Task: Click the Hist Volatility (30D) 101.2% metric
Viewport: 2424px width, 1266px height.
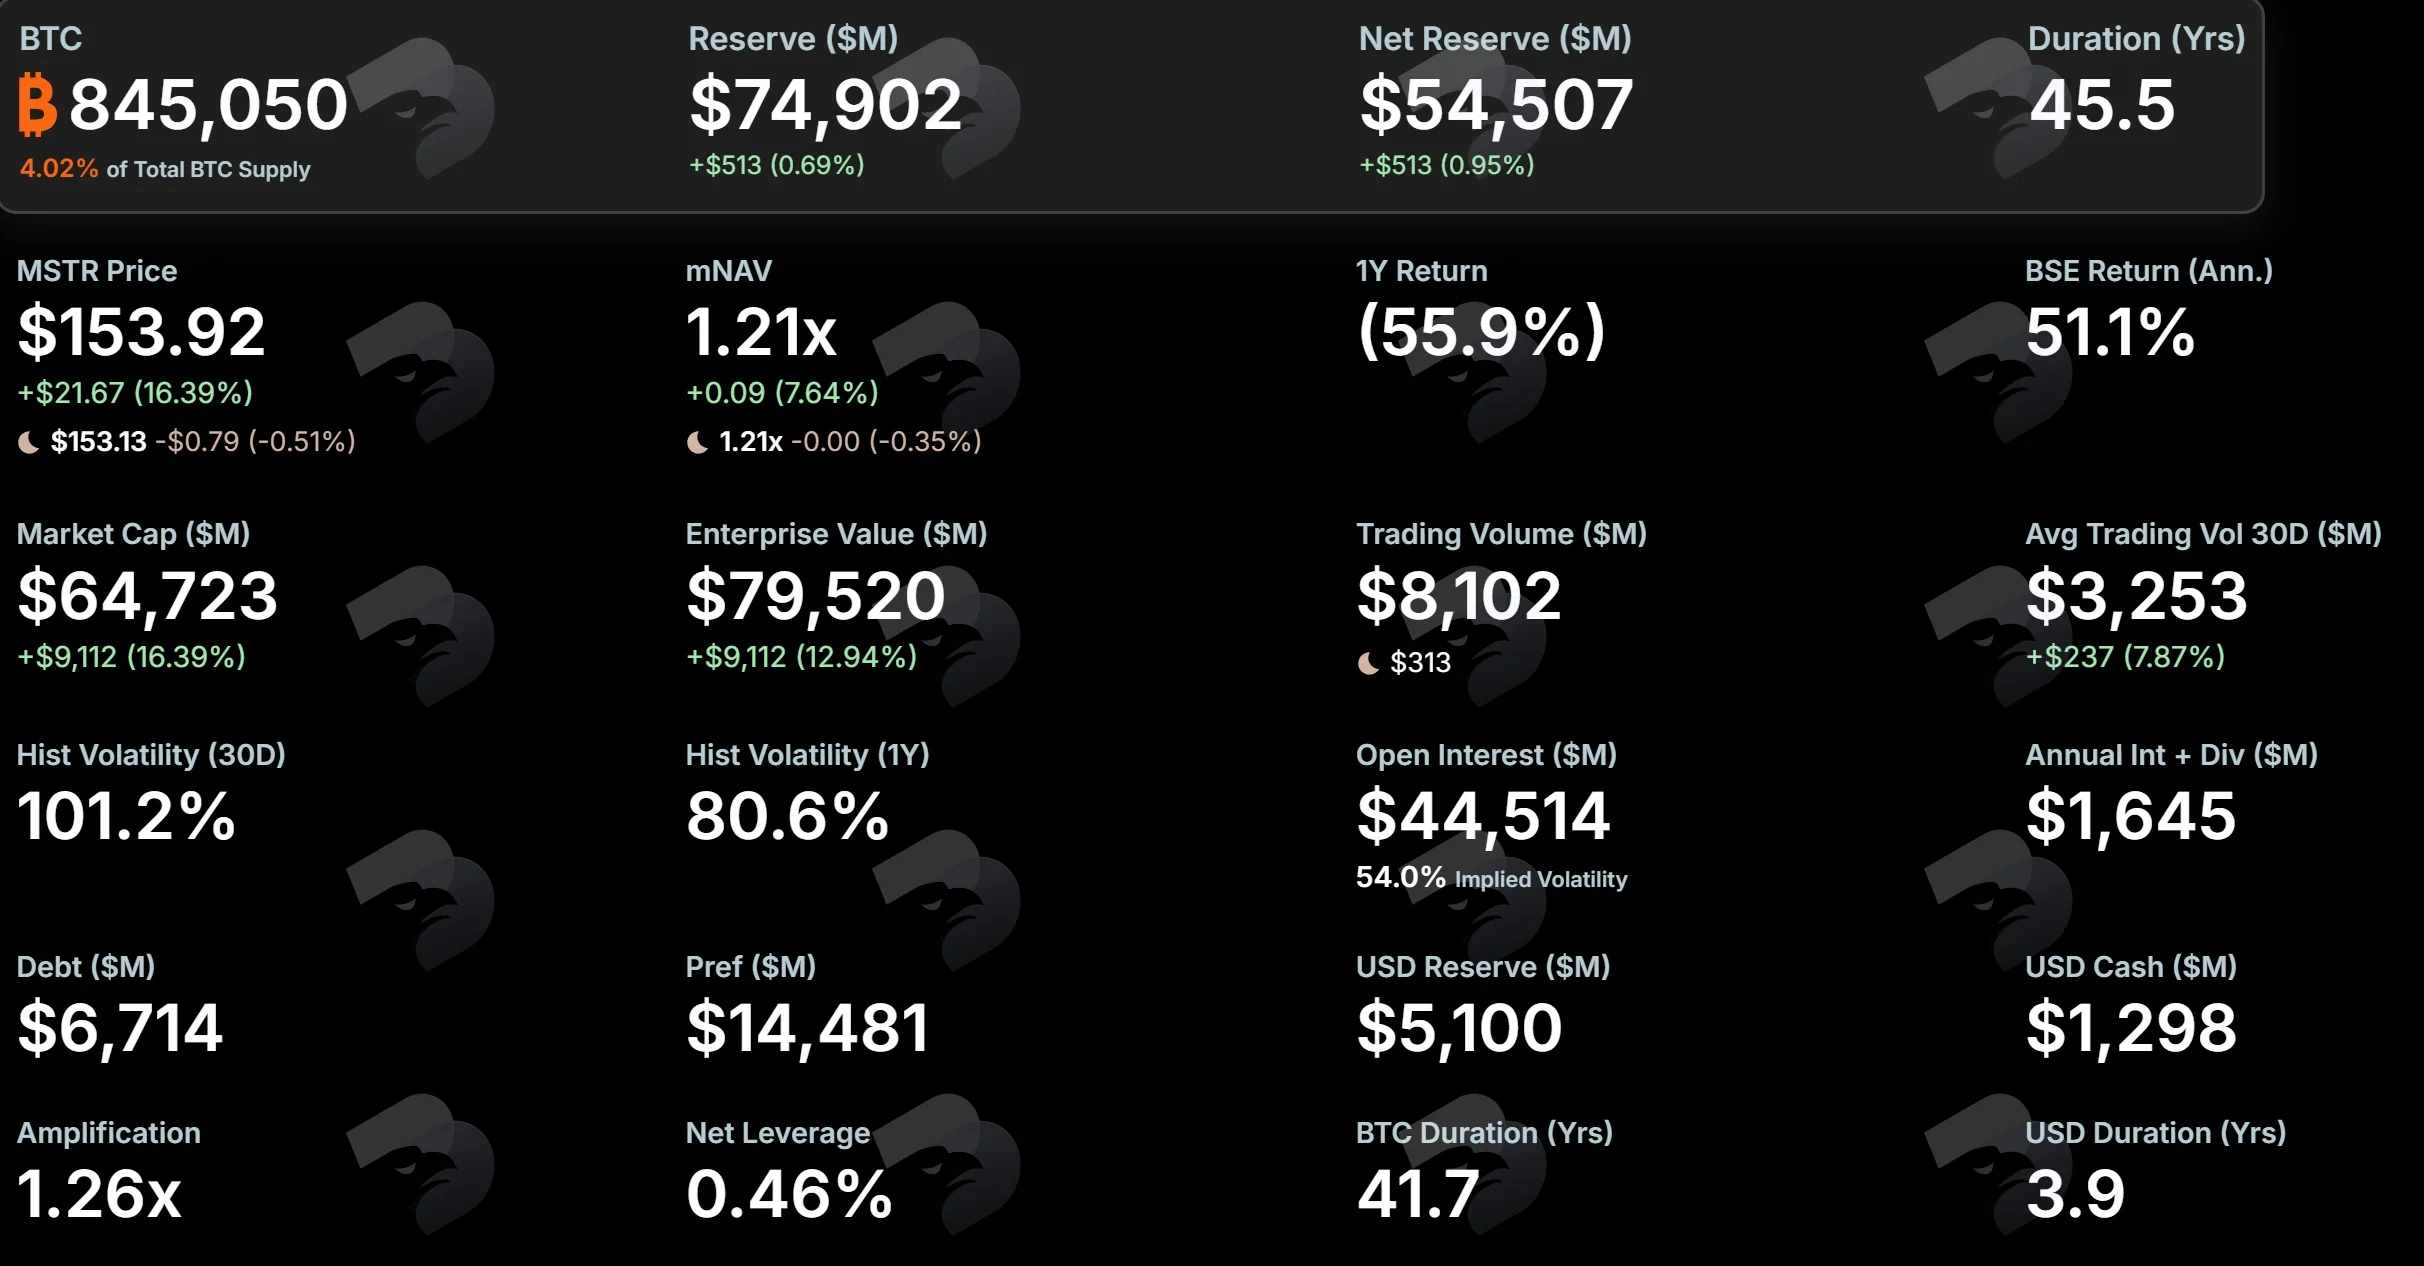Action: point(126,816)
